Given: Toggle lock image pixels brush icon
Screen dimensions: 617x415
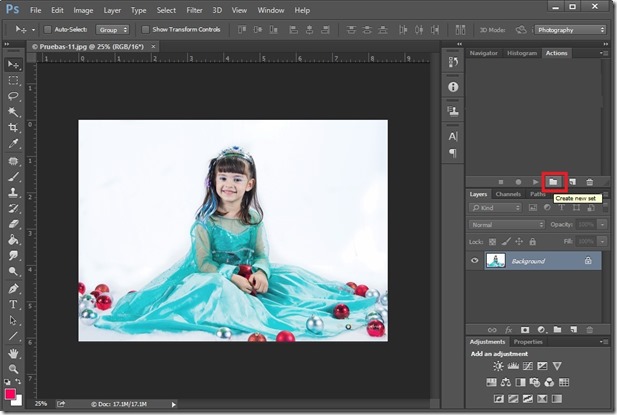Looking at the screenshot, I should (506, 242).
